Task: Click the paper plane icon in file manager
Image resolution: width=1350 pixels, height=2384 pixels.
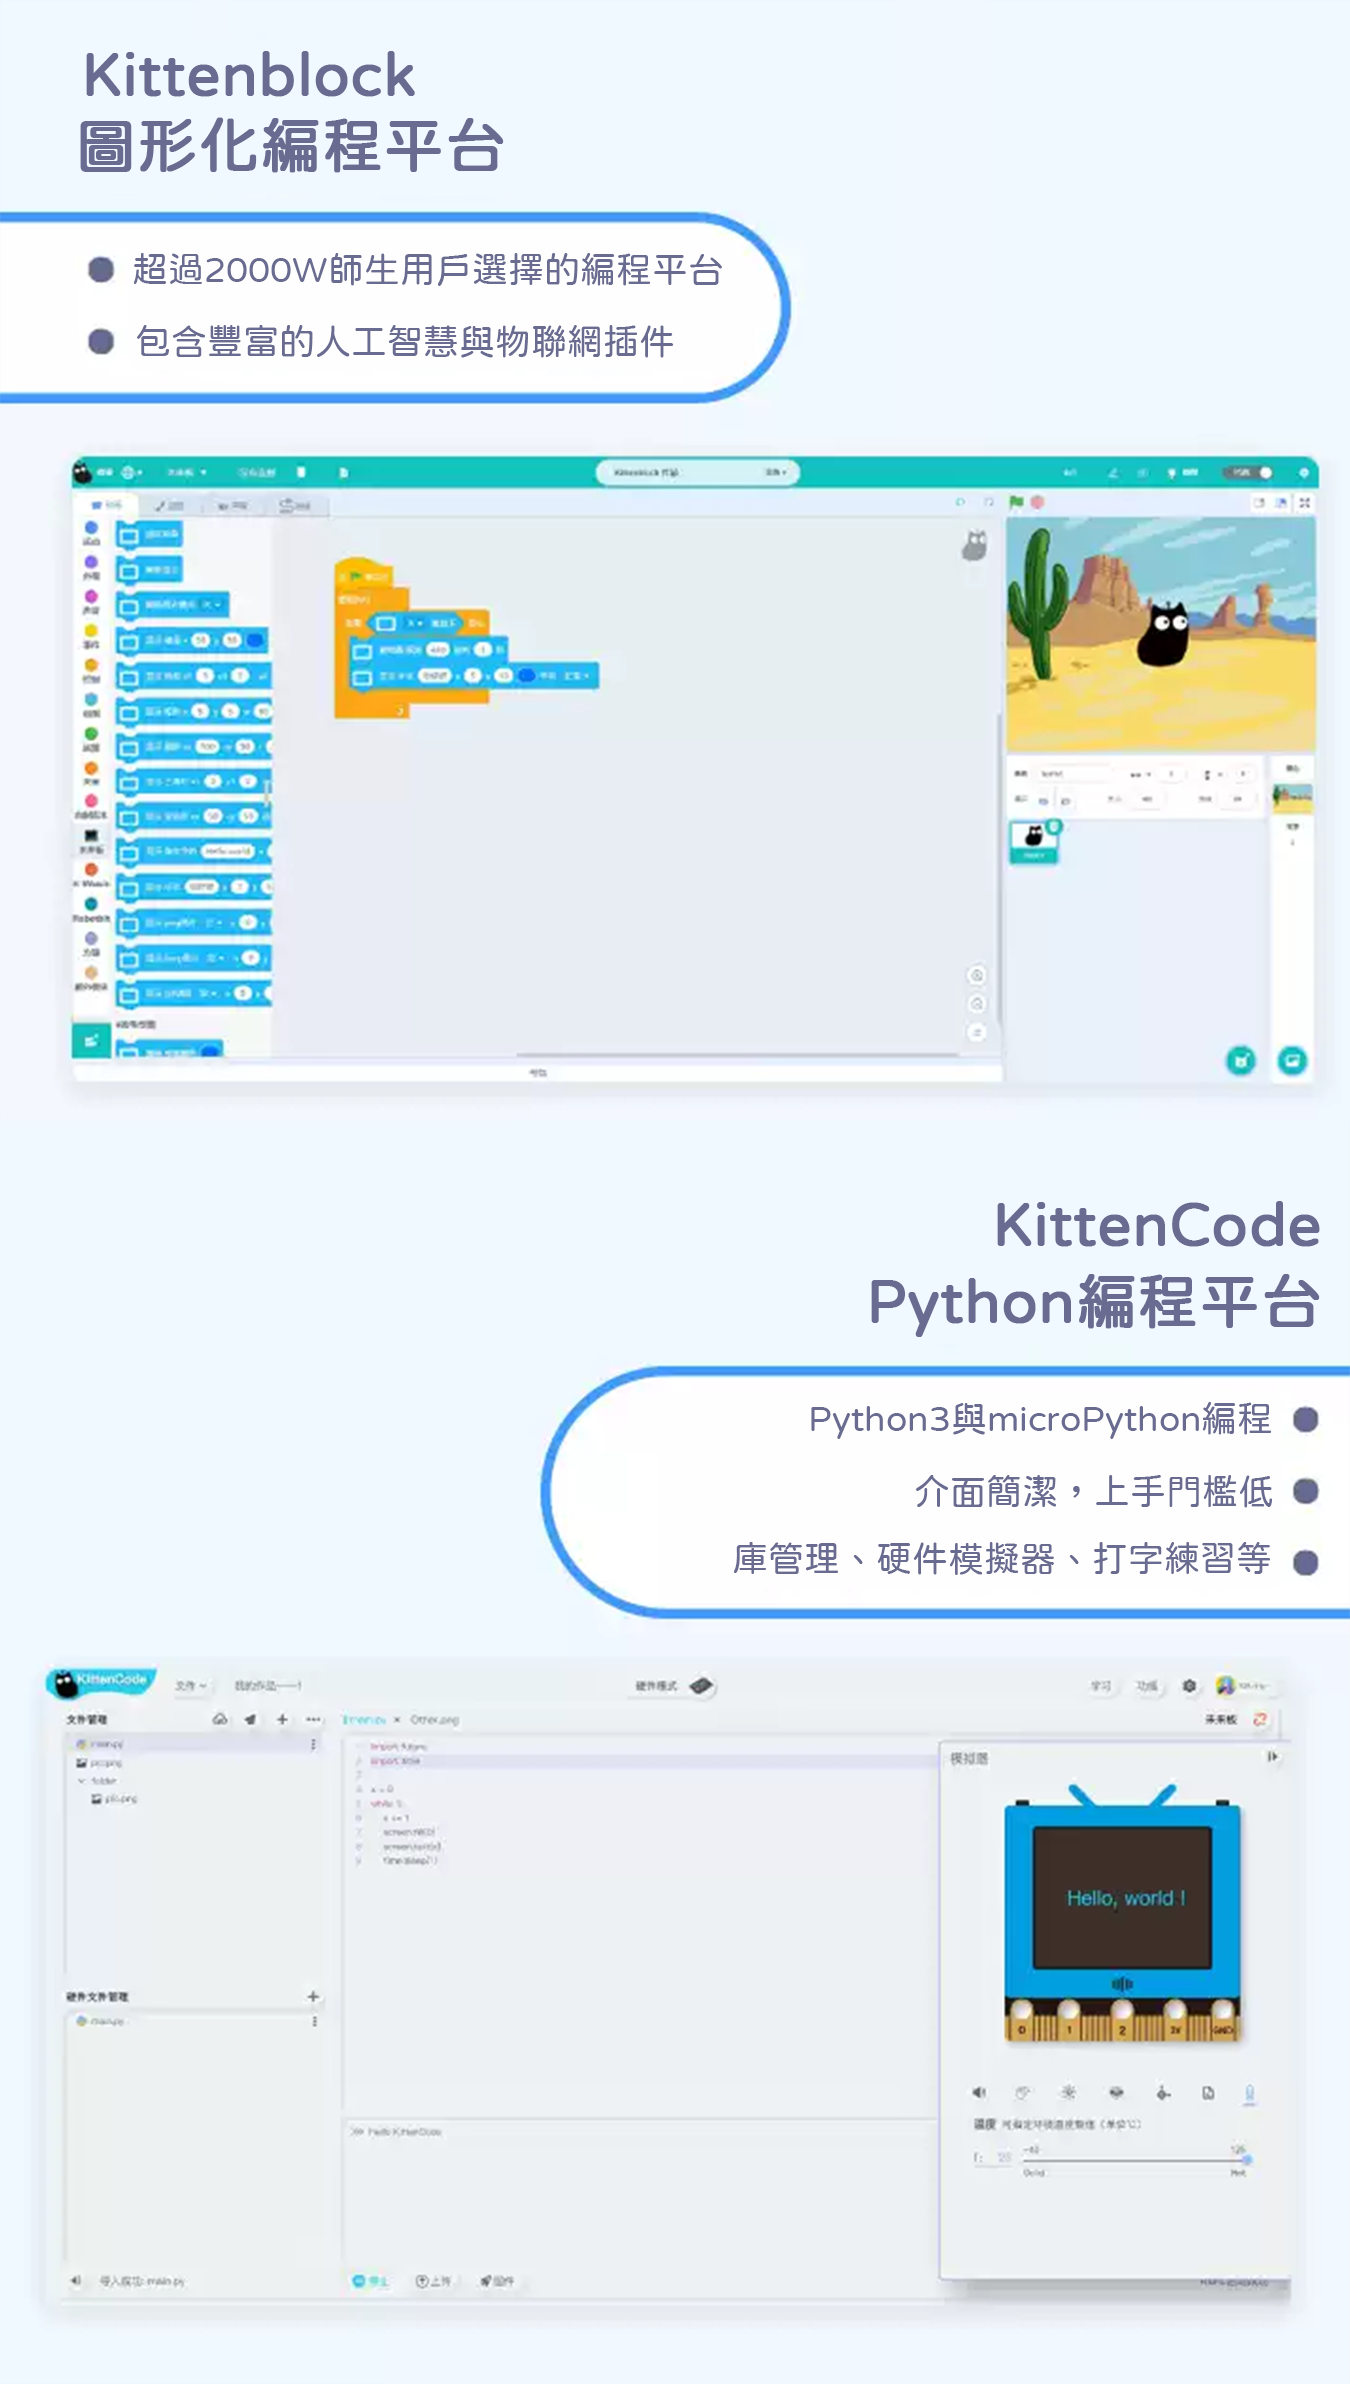Action: click(250, 1719)
